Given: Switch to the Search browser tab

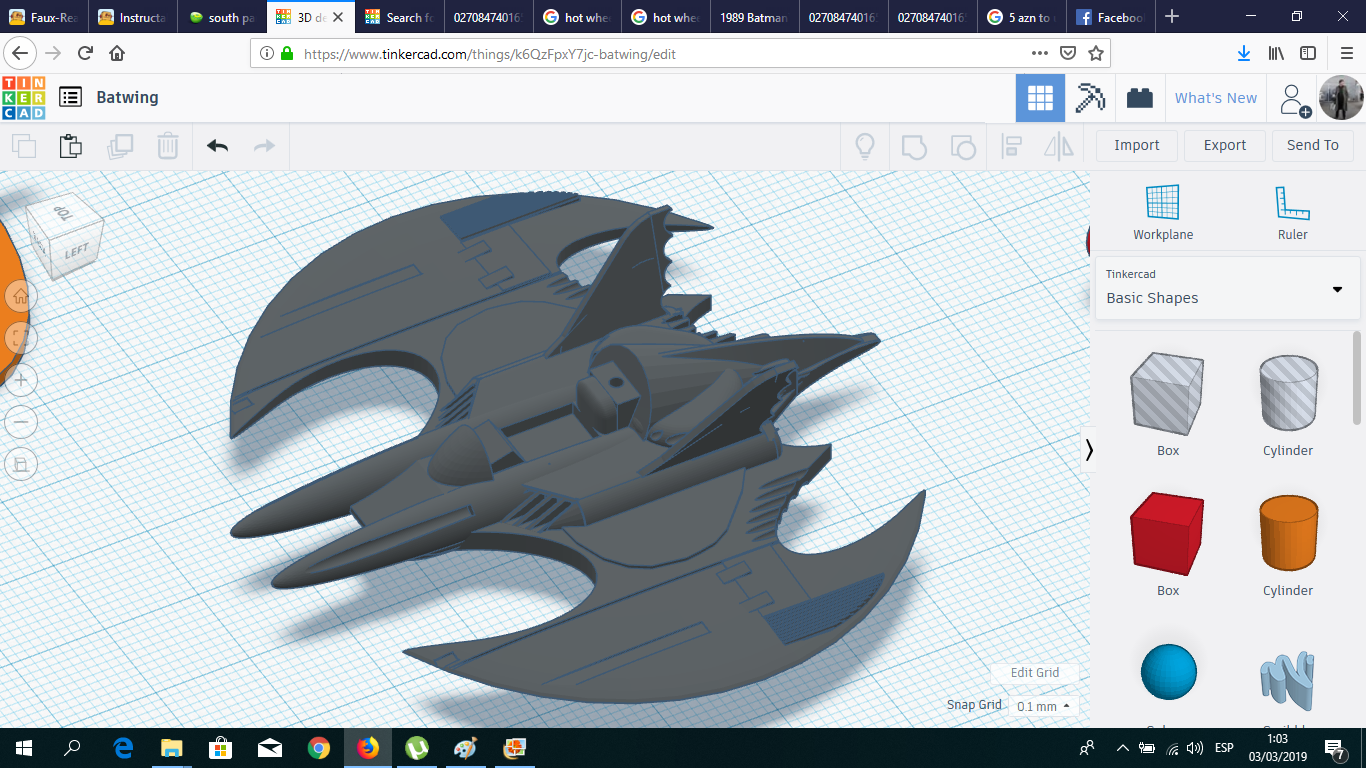Looking at the screenshot, I should pyautogui.click(x=401, y=17).
